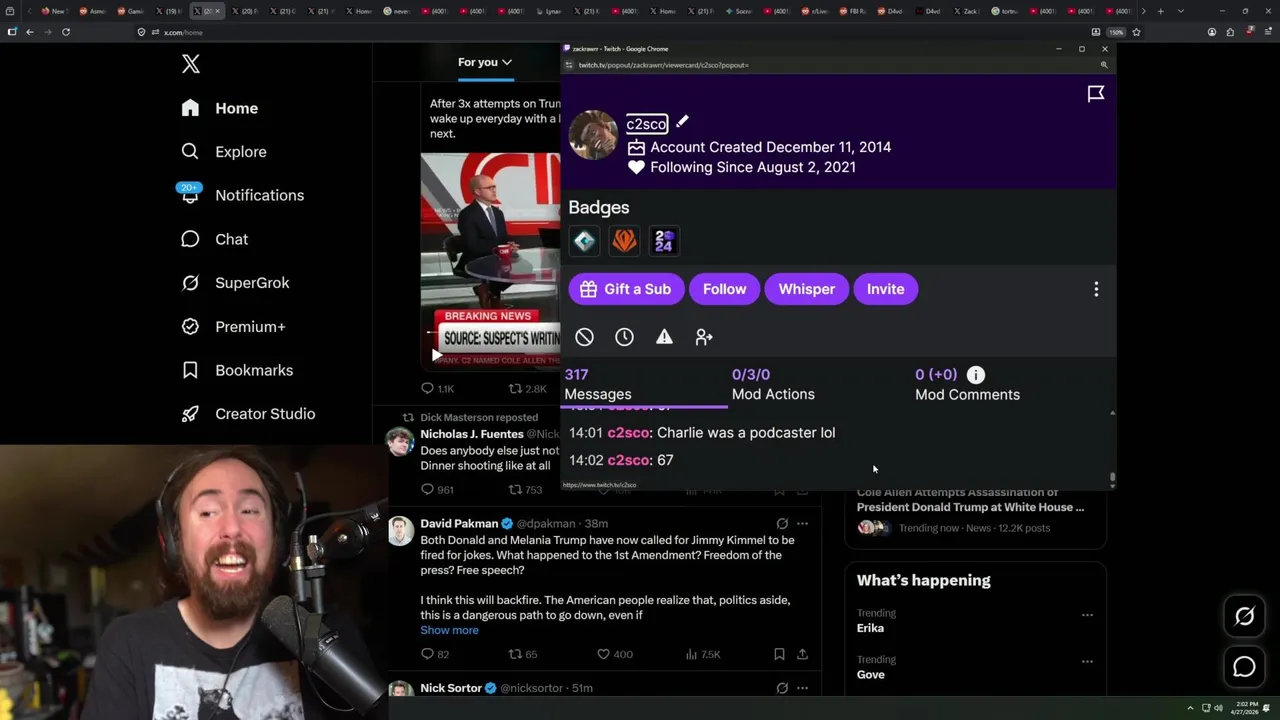
Task: Open the floating chat messages button
Action: tap(1244, 667)
